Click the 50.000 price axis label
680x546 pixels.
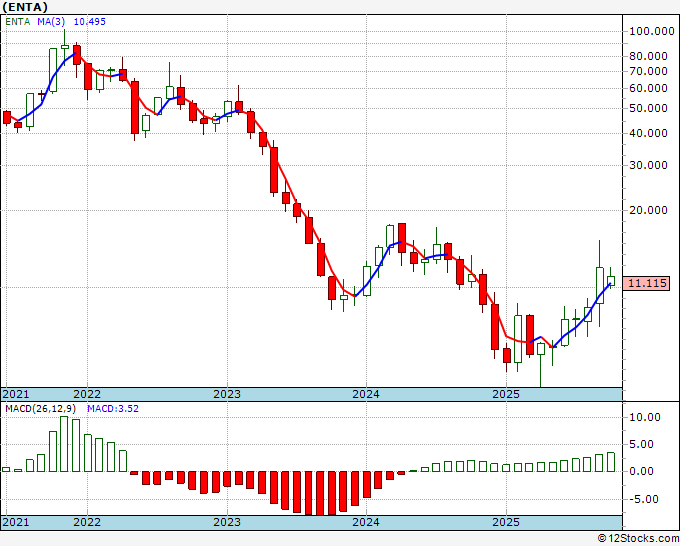[x=648, y=108]
